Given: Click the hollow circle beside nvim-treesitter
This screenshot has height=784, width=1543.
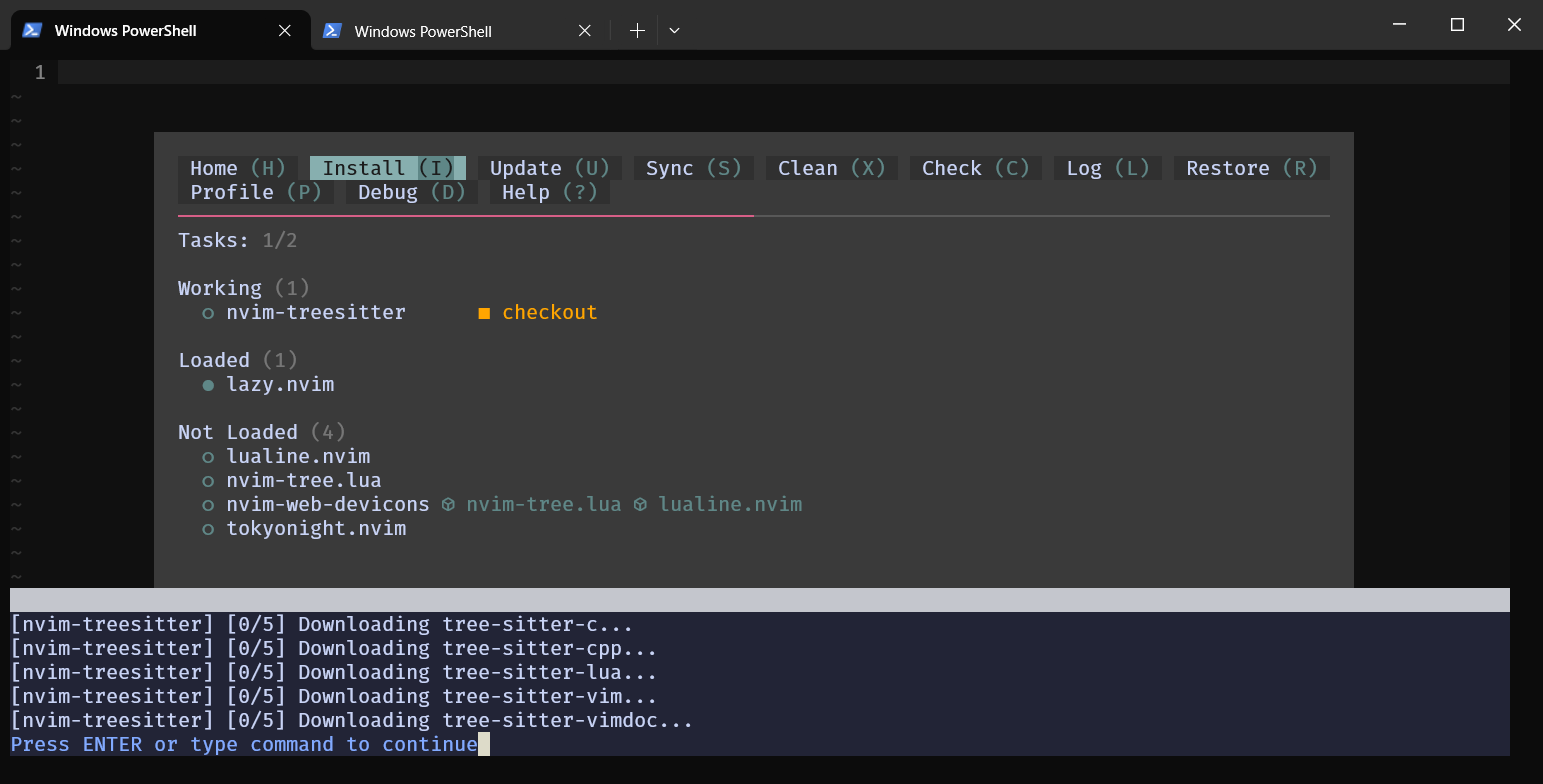Looking at the screenshot, I should pyautogui.click(x=208, y=313).
